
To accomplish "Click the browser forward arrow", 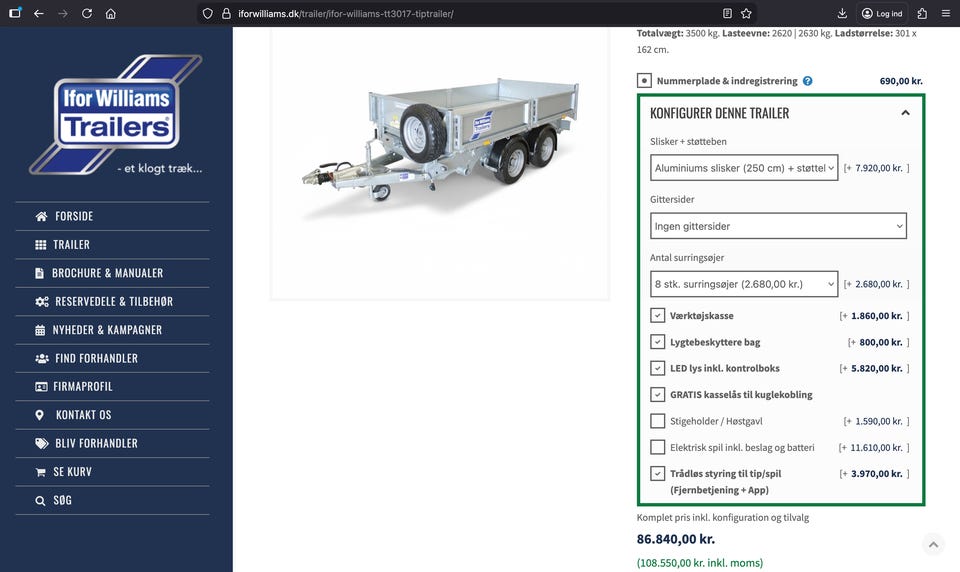I will pos(62,13).
